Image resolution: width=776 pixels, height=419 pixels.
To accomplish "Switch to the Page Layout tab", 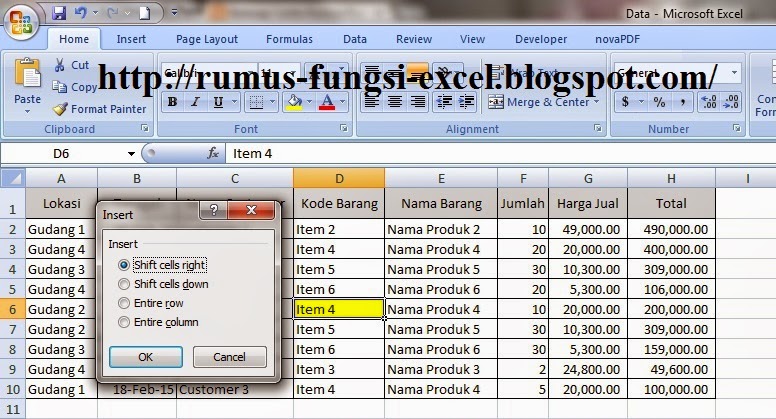I will 207,39.
